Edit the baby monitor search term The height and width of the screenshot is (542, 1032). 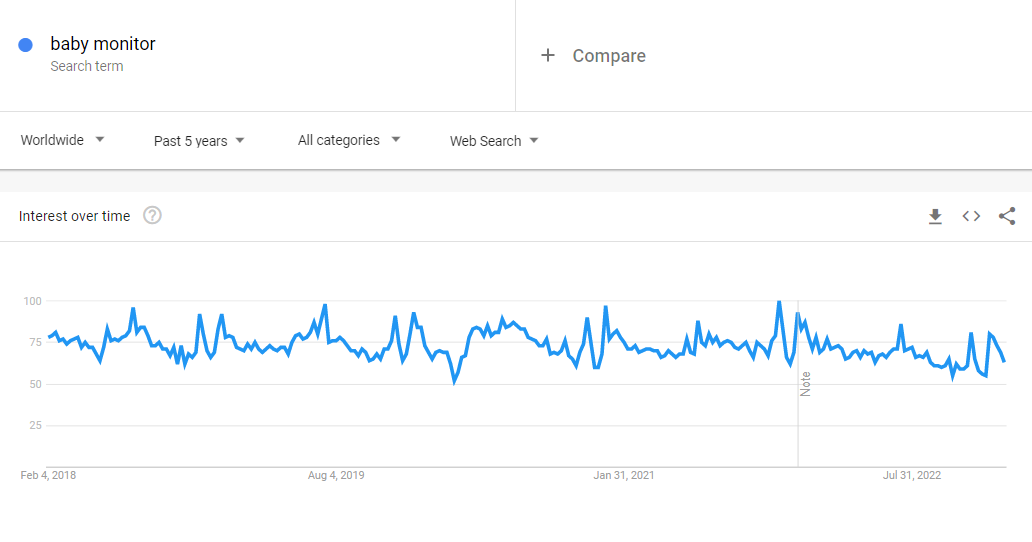coord(103,44)
